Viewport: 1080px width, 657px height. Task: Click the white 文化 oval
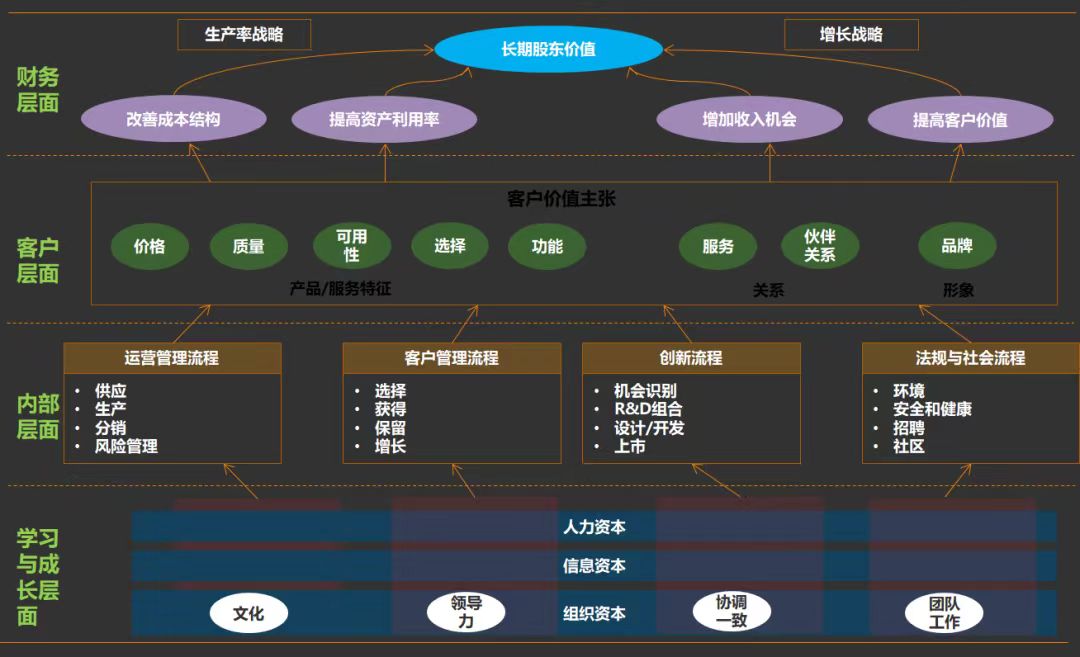[x=248, y=613]
